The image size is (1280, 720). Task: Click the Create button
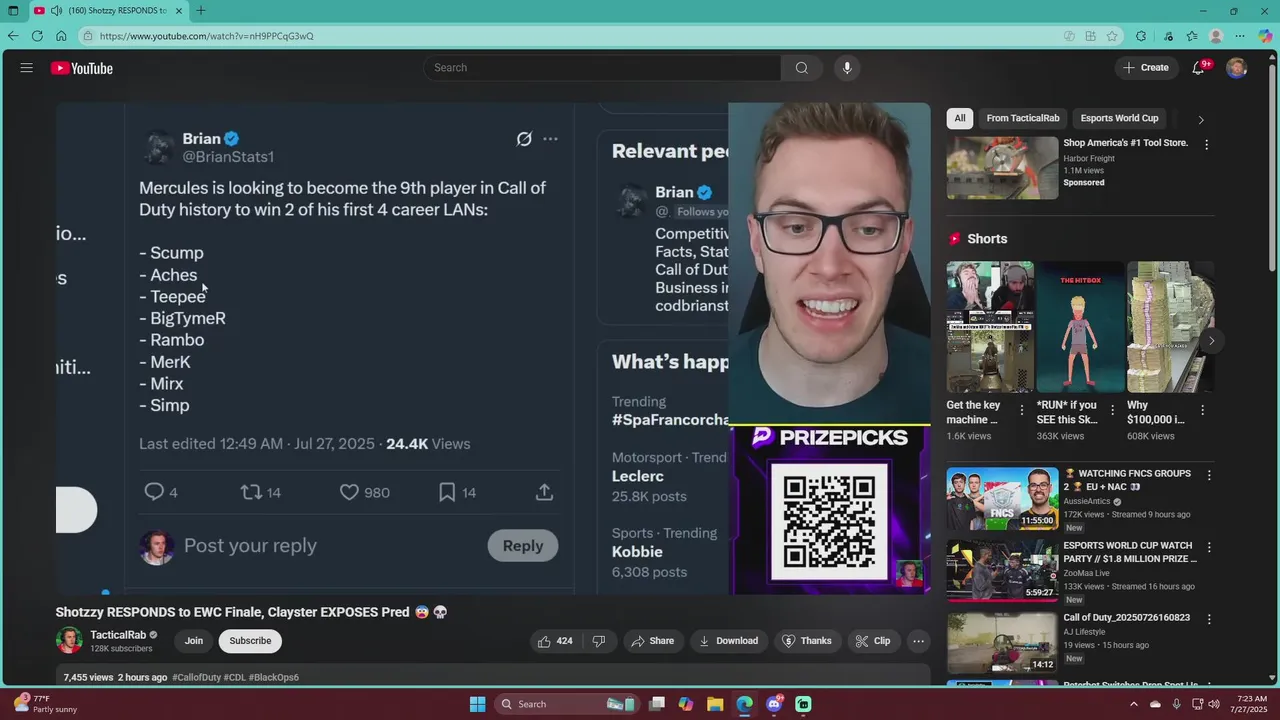1145,68
